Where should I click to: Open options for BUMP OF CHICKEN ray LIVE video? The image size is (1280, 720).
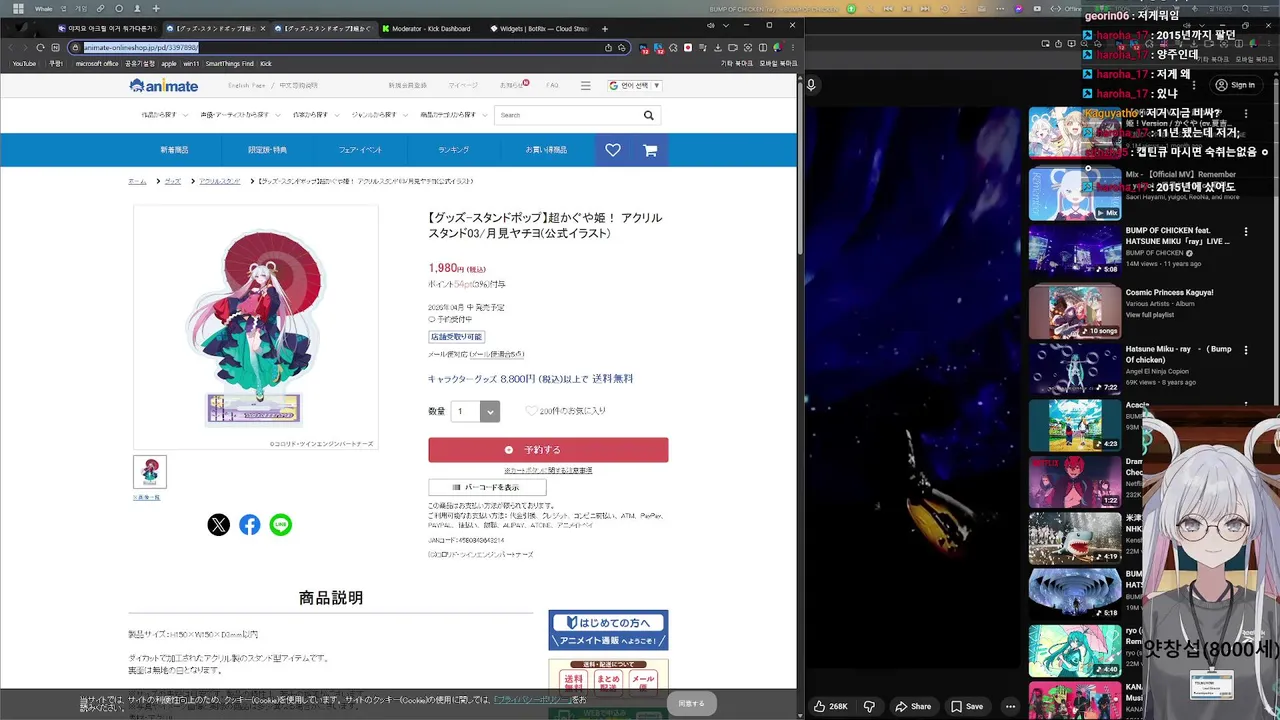[x=1246, y=232]
